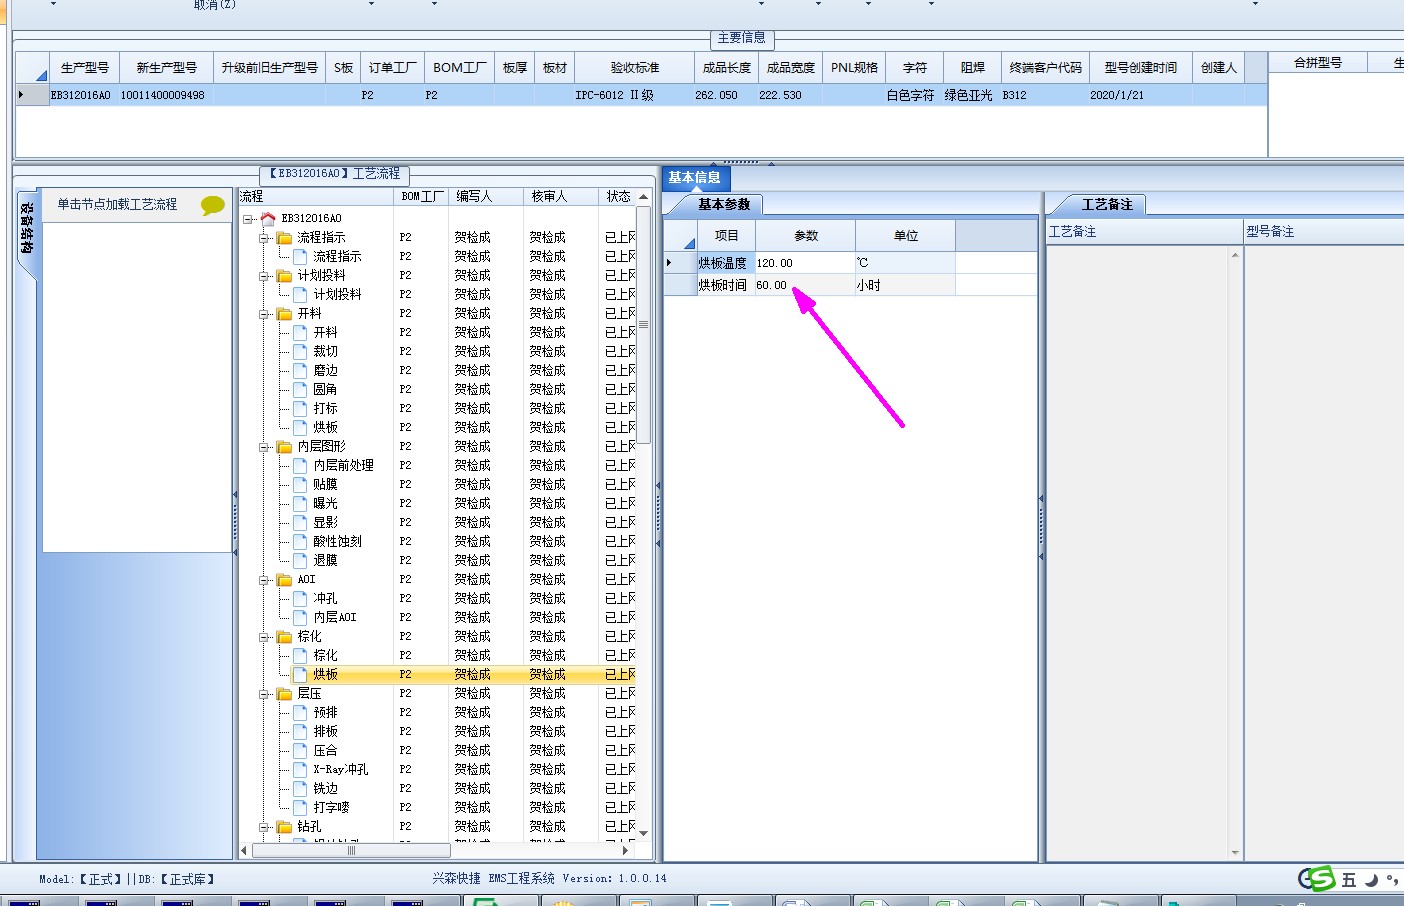Collapse the 流程指示 folder node
This screenshot has height=906, width=1404.
[265, 237]
